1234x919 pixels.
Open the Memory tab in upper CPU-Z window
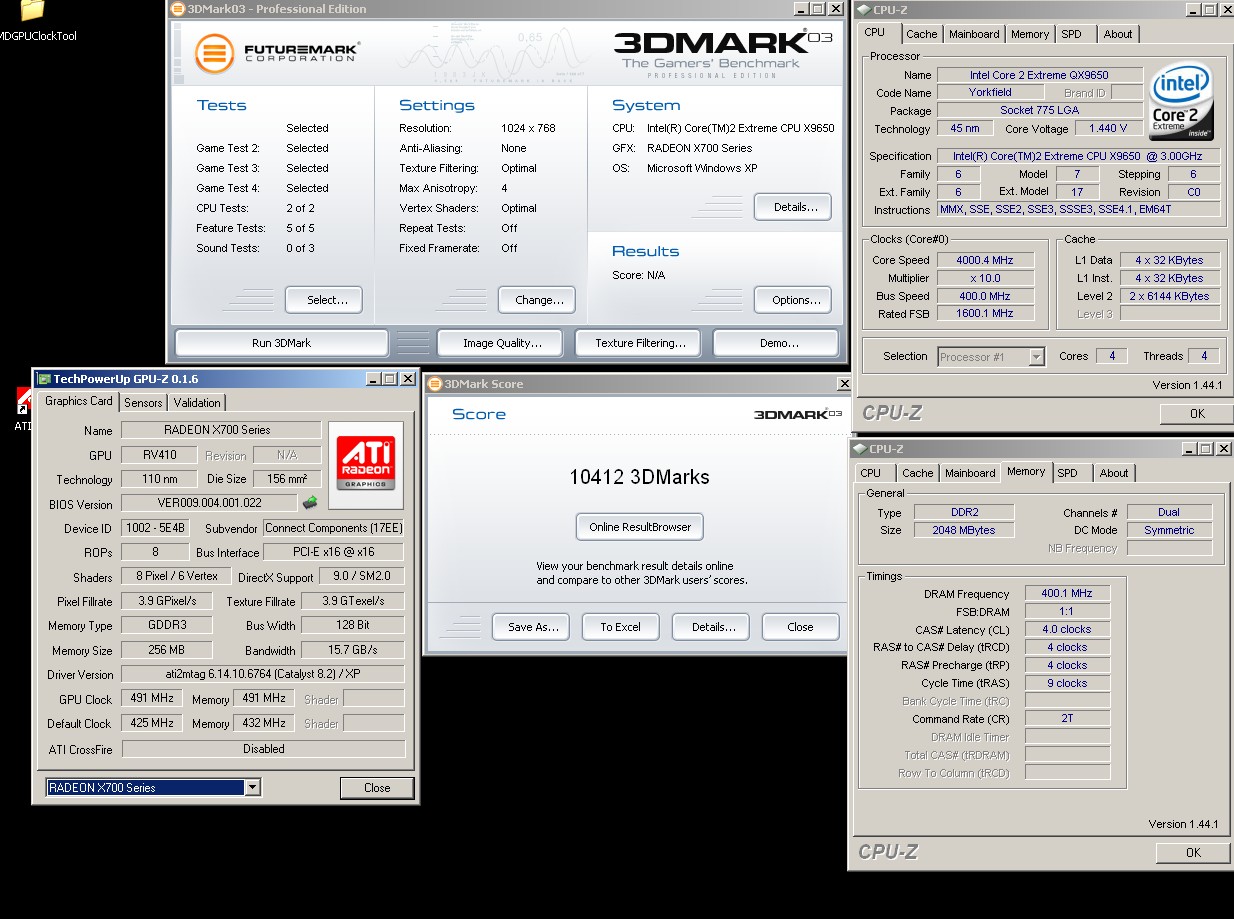click(x=1030, y=34)
